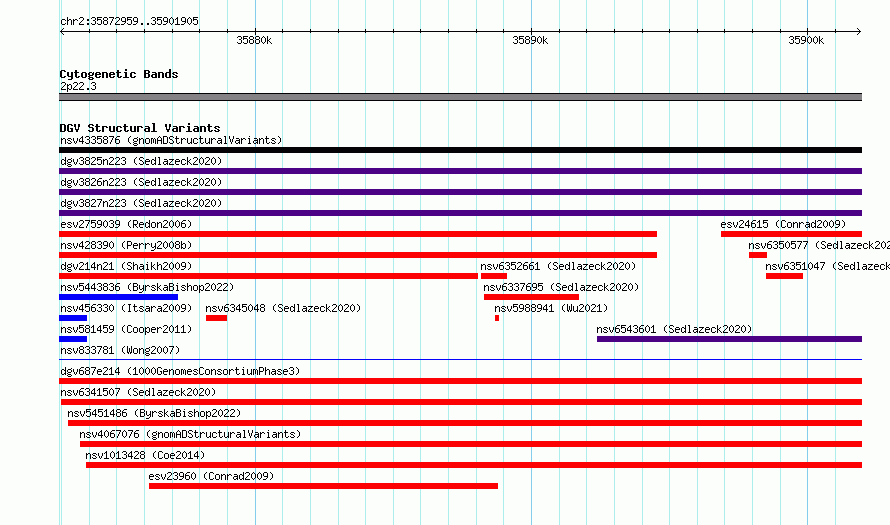Open nsv6337695 Sedlazeck2020 label
The image size is (890, 525).
561,287
